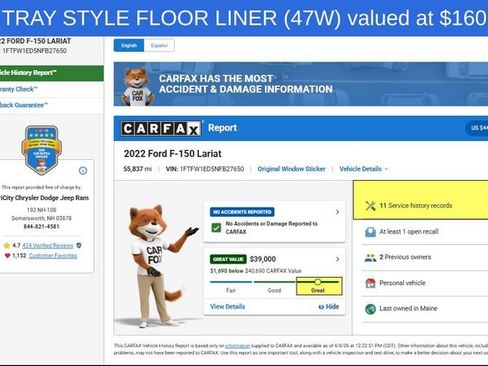Open the Buyback Guarantee sidebar item
Viewport: 488px width, 366px height.
coord(52,105)
